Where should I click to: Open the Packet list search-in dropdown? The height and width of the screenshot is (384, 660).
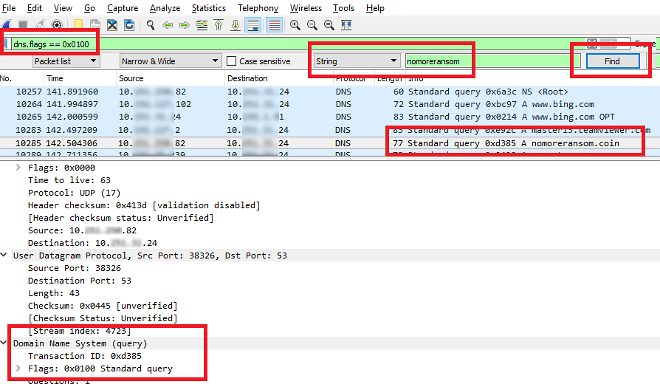coord(65,61)
